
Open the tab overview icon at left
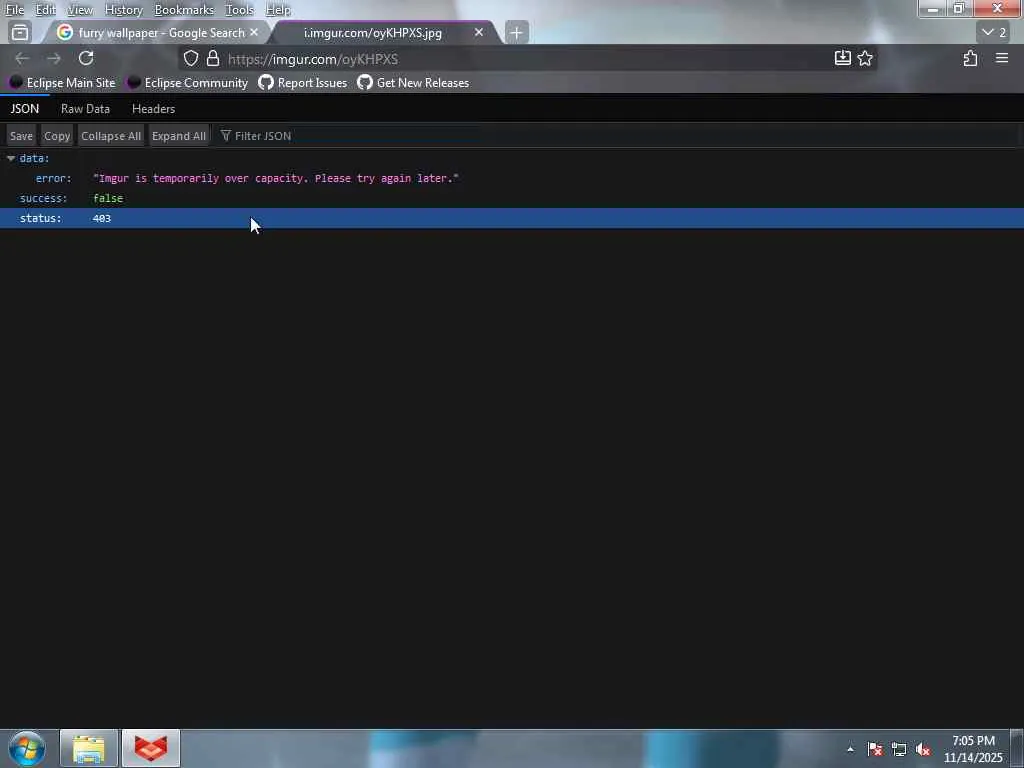[20, 32]
